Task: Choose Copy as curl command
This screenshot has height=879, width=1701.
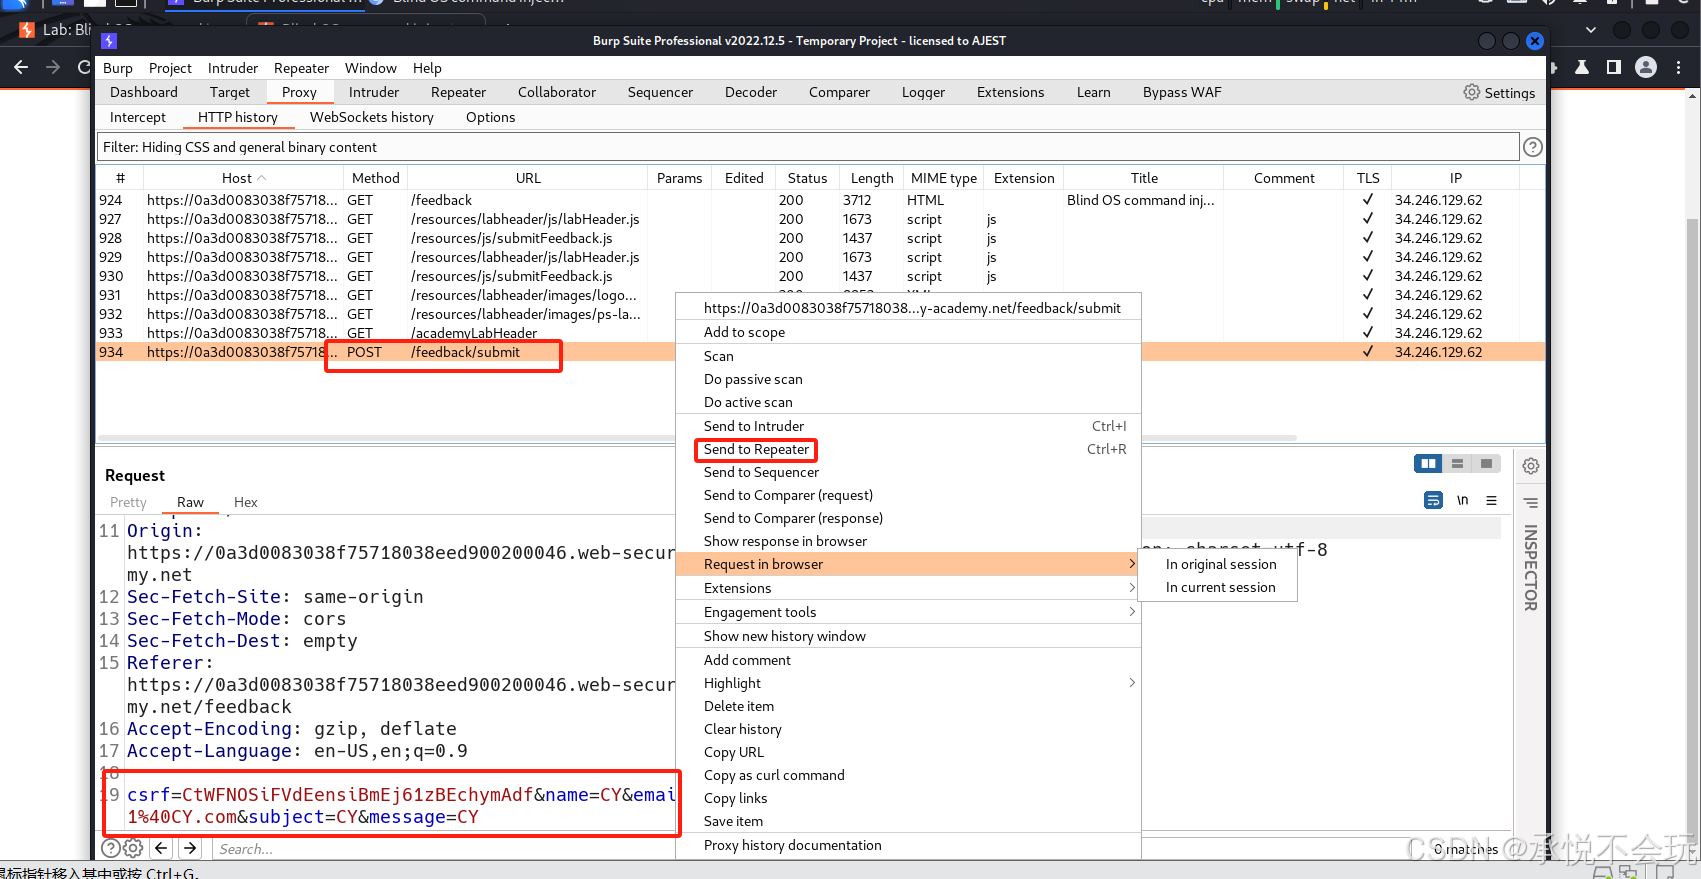Action: point(774,775)
